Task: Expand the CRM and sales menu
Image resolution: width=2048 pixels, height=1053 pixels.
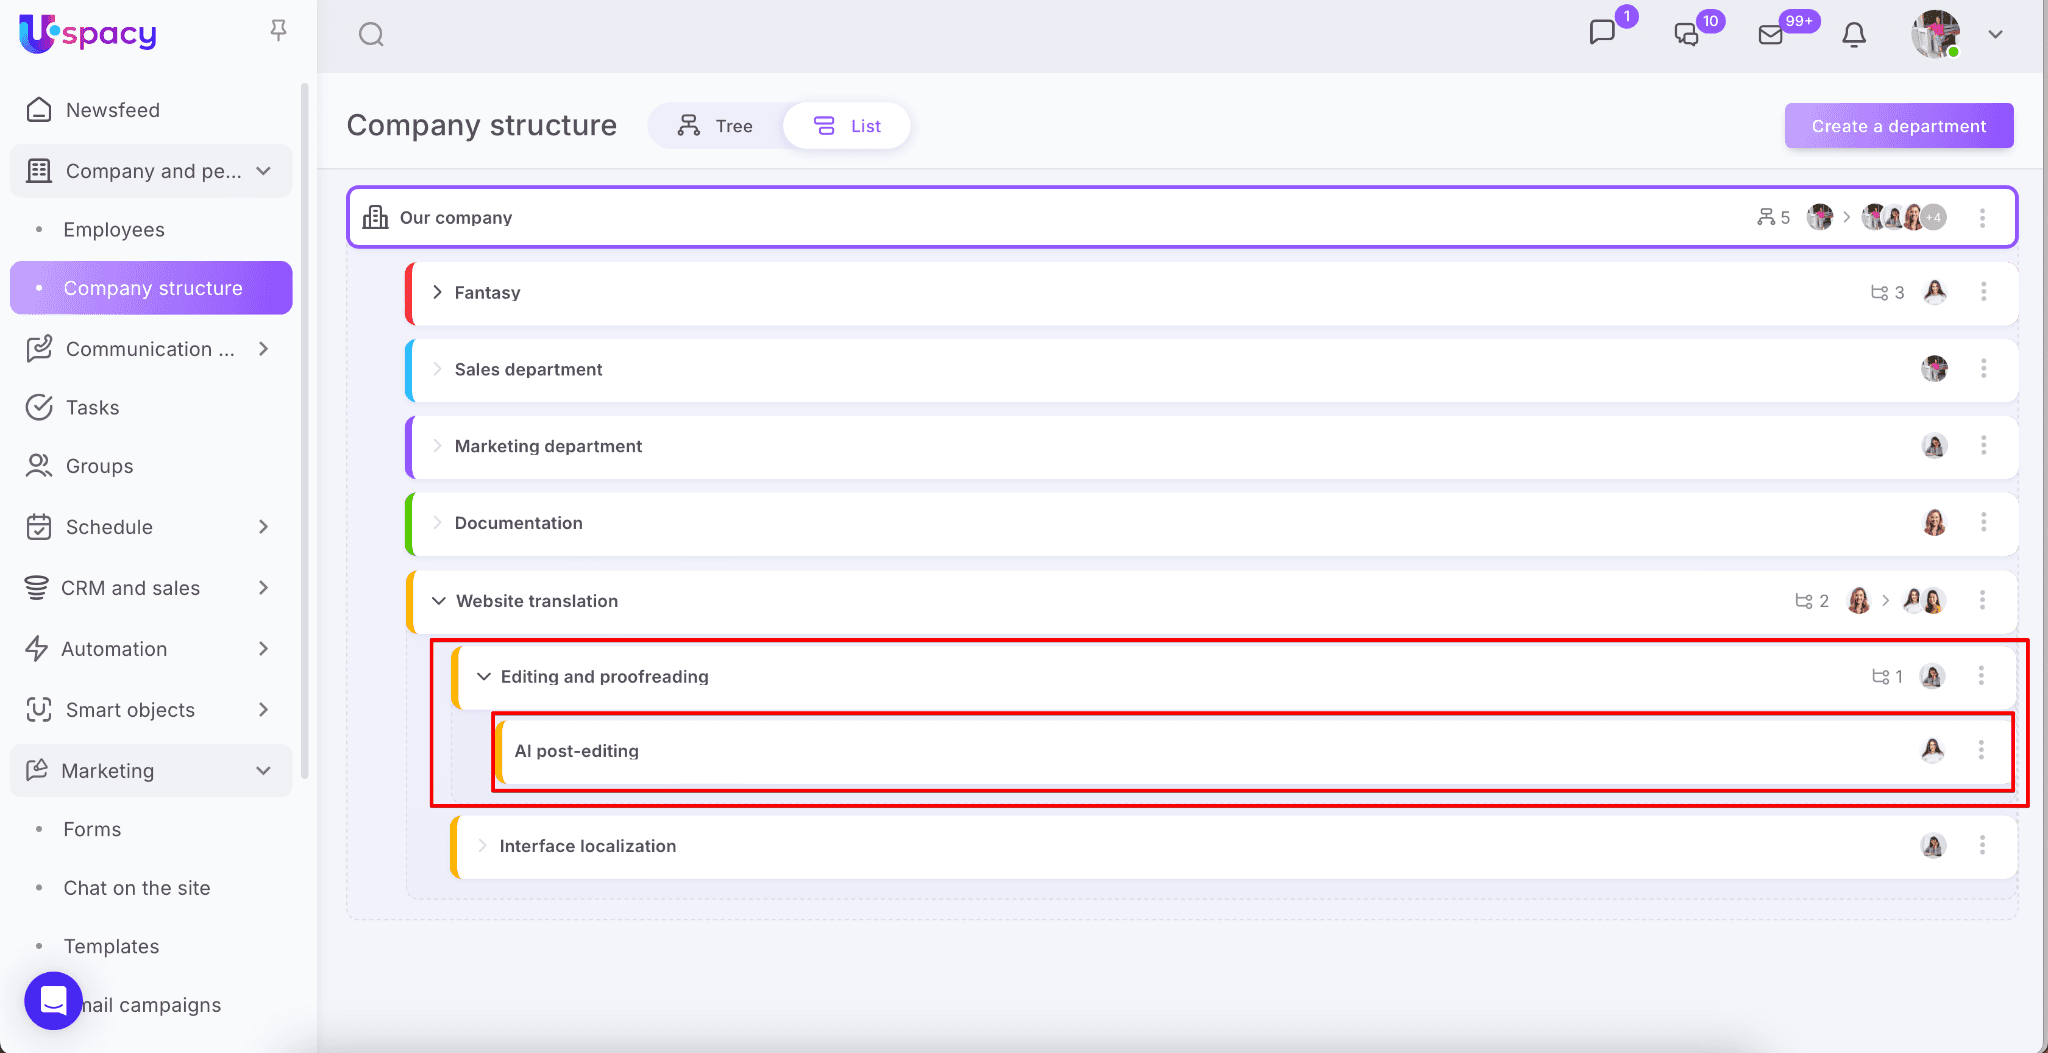Action: [x=263, y=588]
